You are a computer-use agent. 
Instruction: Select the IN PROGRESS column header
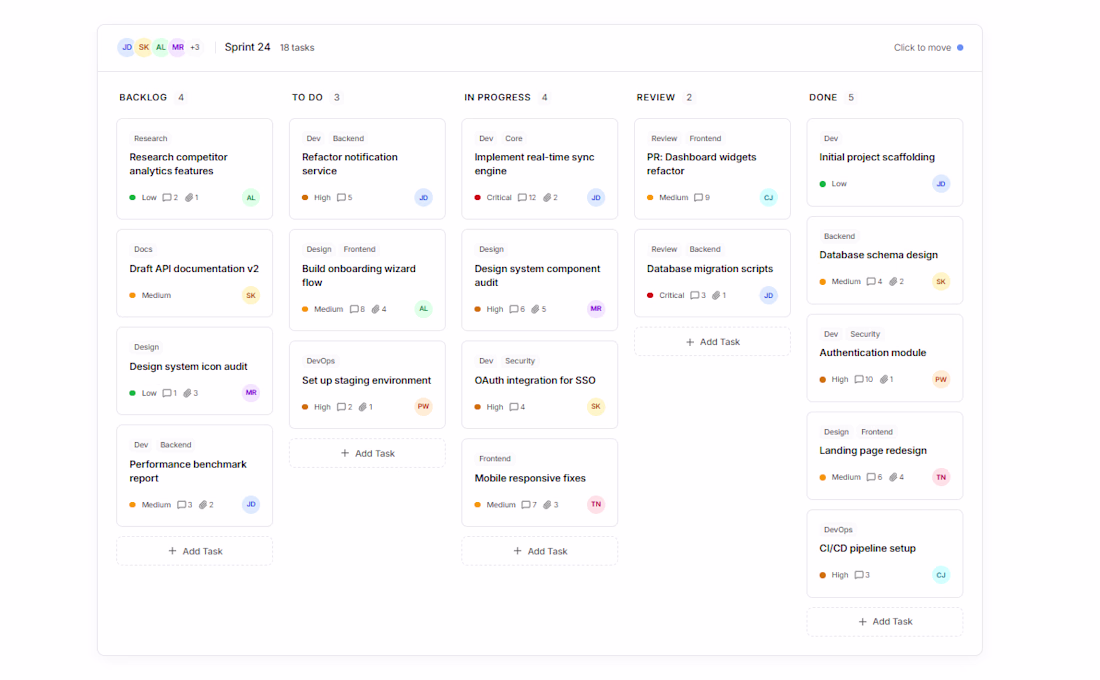click(x=497, y=98)
